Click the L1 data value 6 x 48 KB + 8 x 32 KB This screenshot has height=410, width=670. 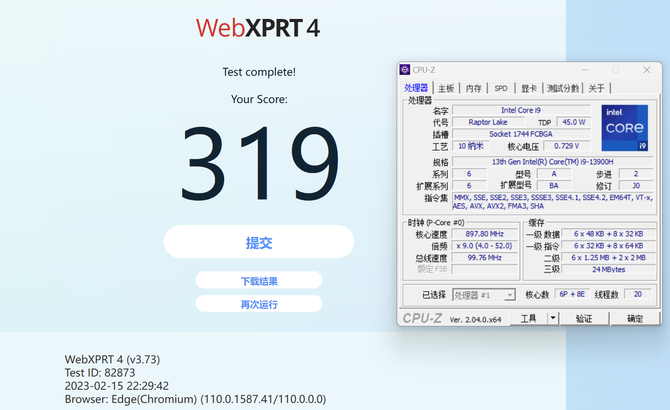point(608,234)
